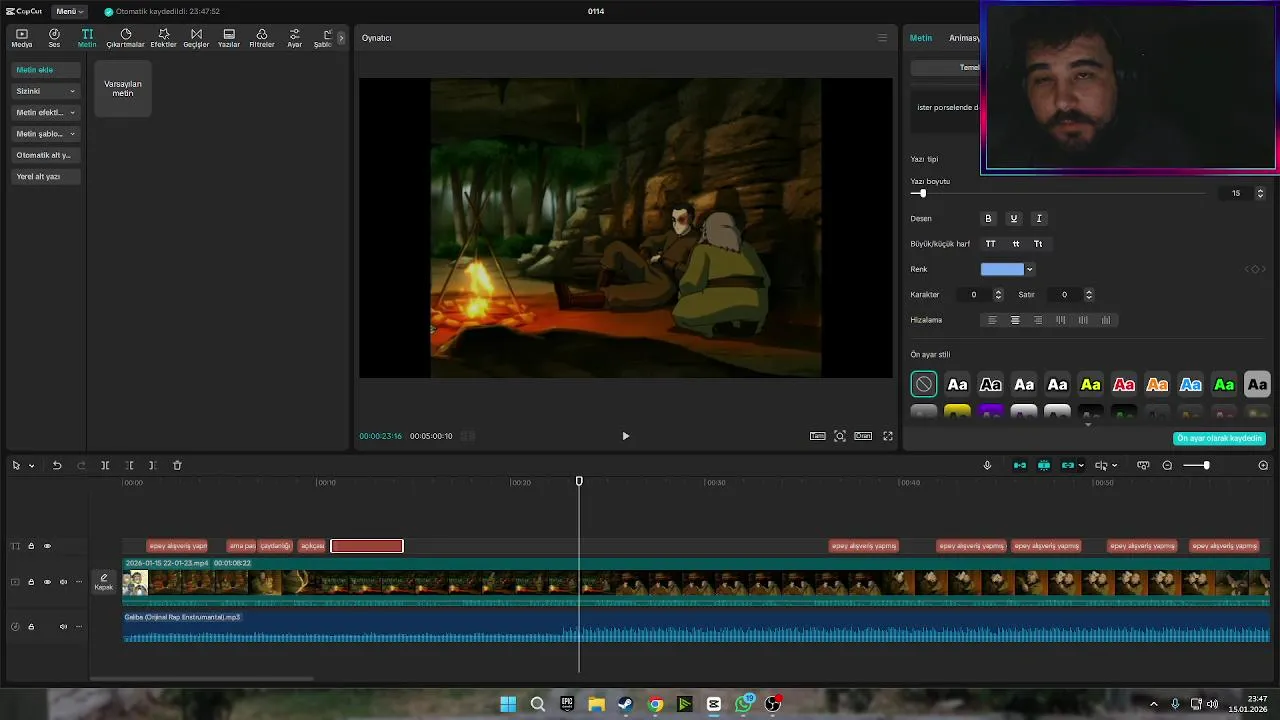Set text to all lowercase tt
Viewport: 1280px width, 720px height.
coord(1016,244)
